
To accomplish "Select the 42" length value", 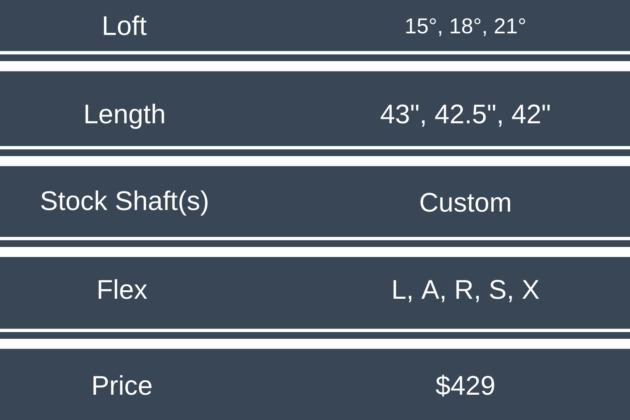I will (530, 114).
